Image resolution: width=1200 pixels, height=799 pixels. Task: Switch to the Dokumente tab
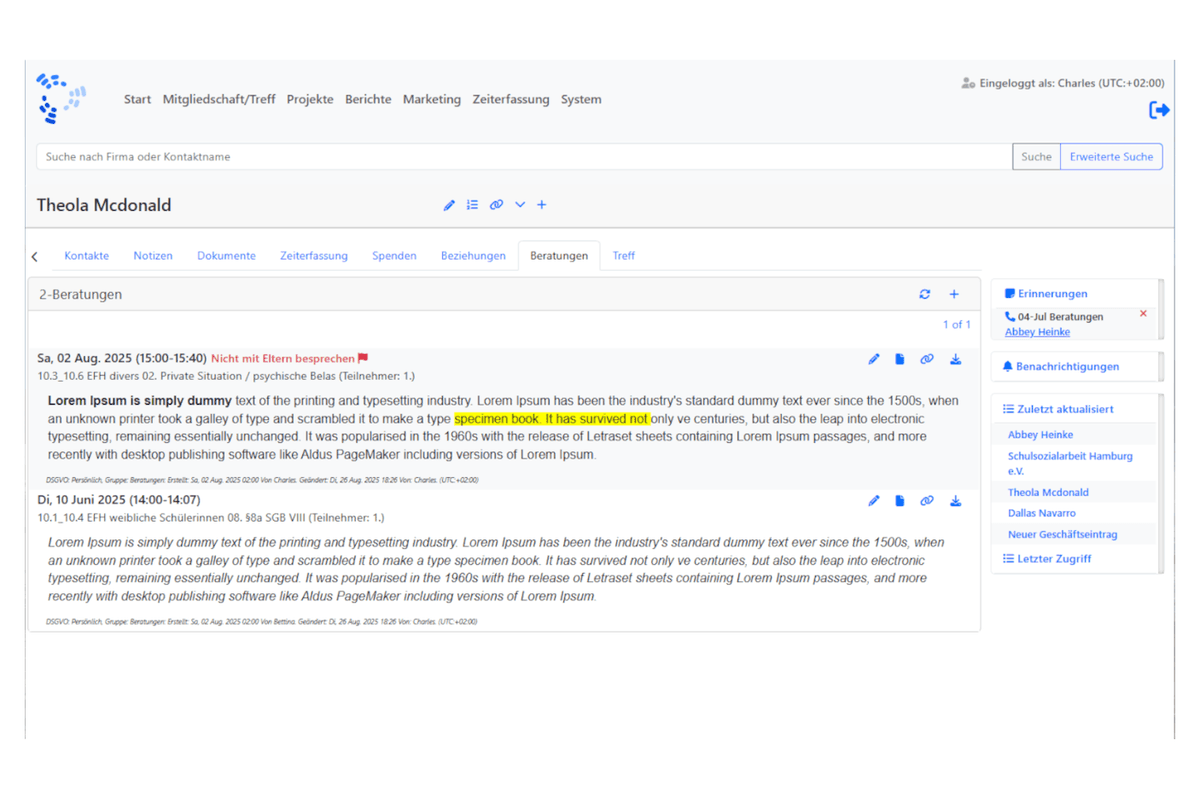(x=226, y=256)
